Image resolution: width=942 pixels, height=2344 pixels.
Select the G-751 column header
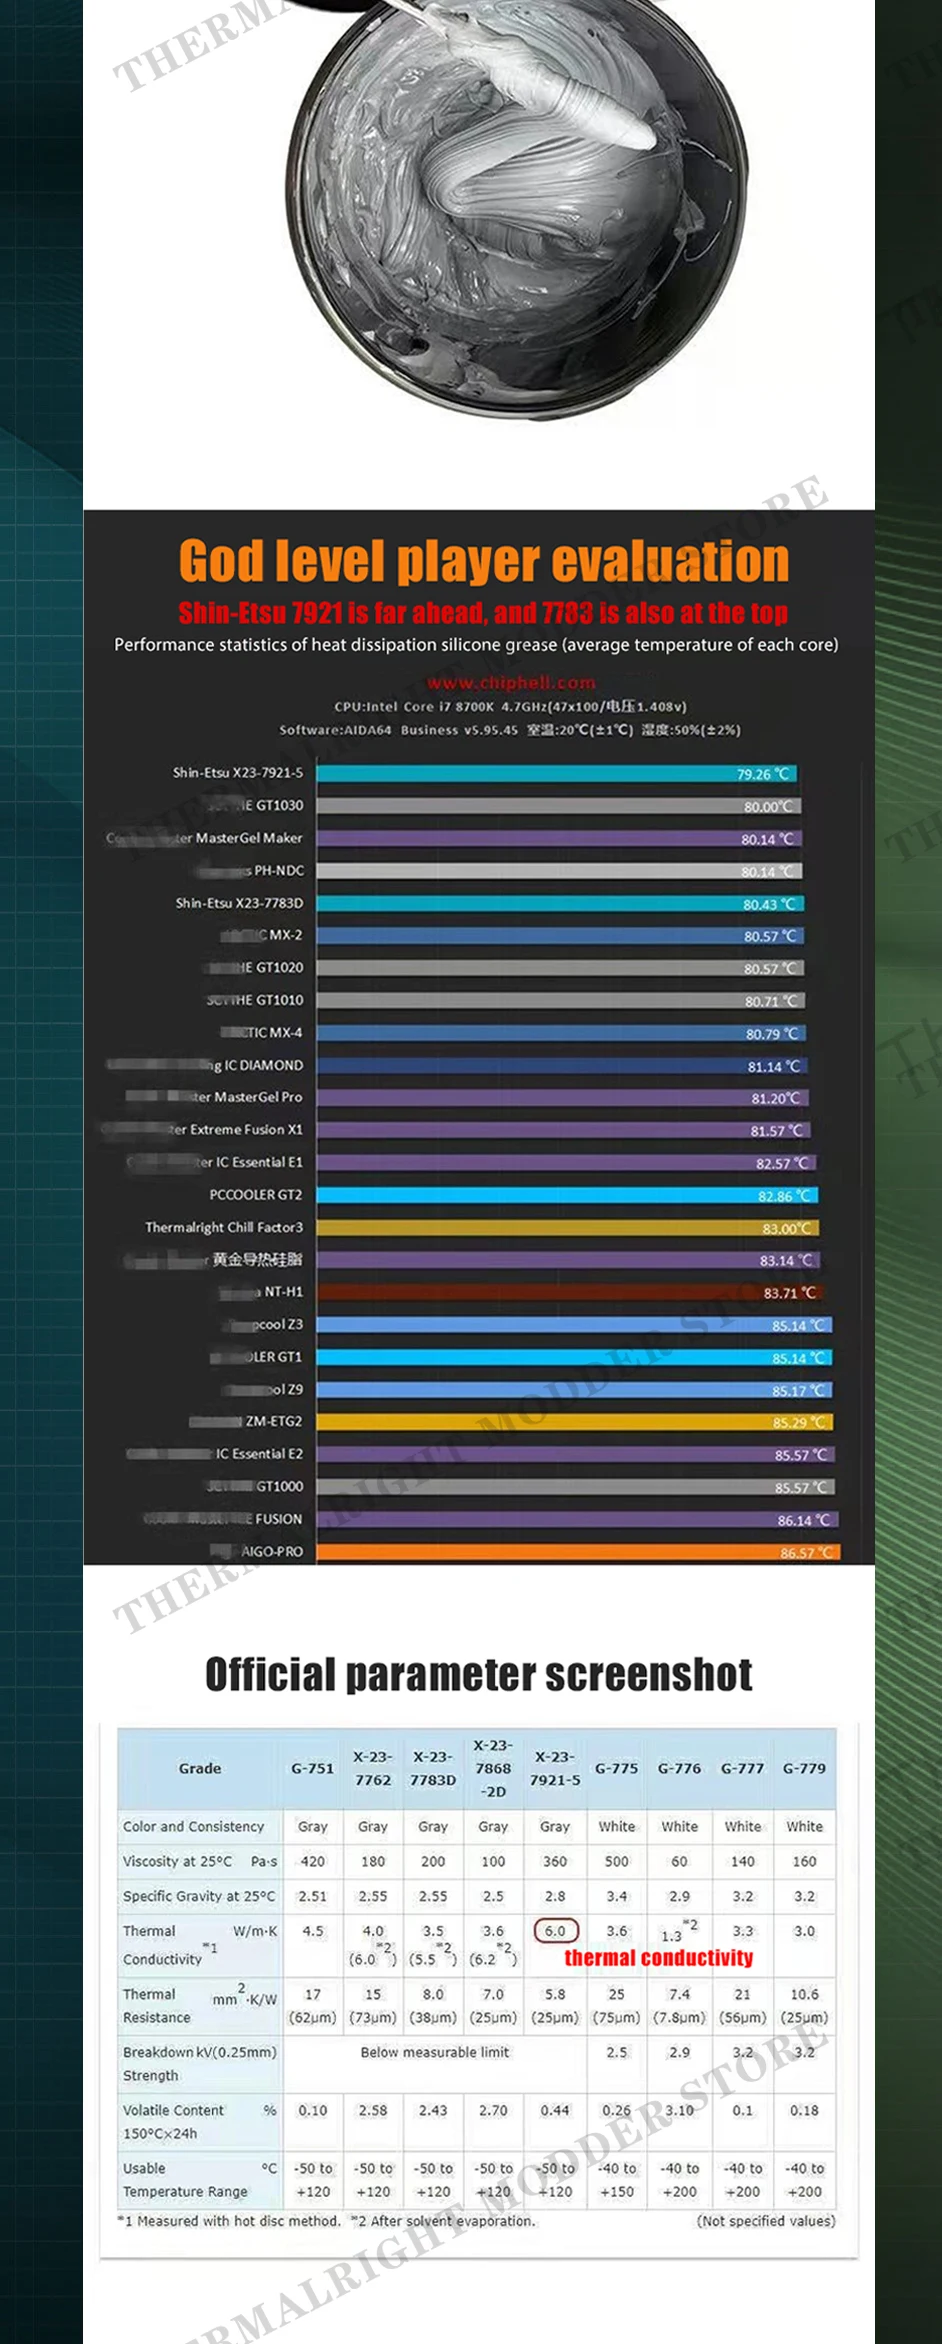tap(312, 1768)
